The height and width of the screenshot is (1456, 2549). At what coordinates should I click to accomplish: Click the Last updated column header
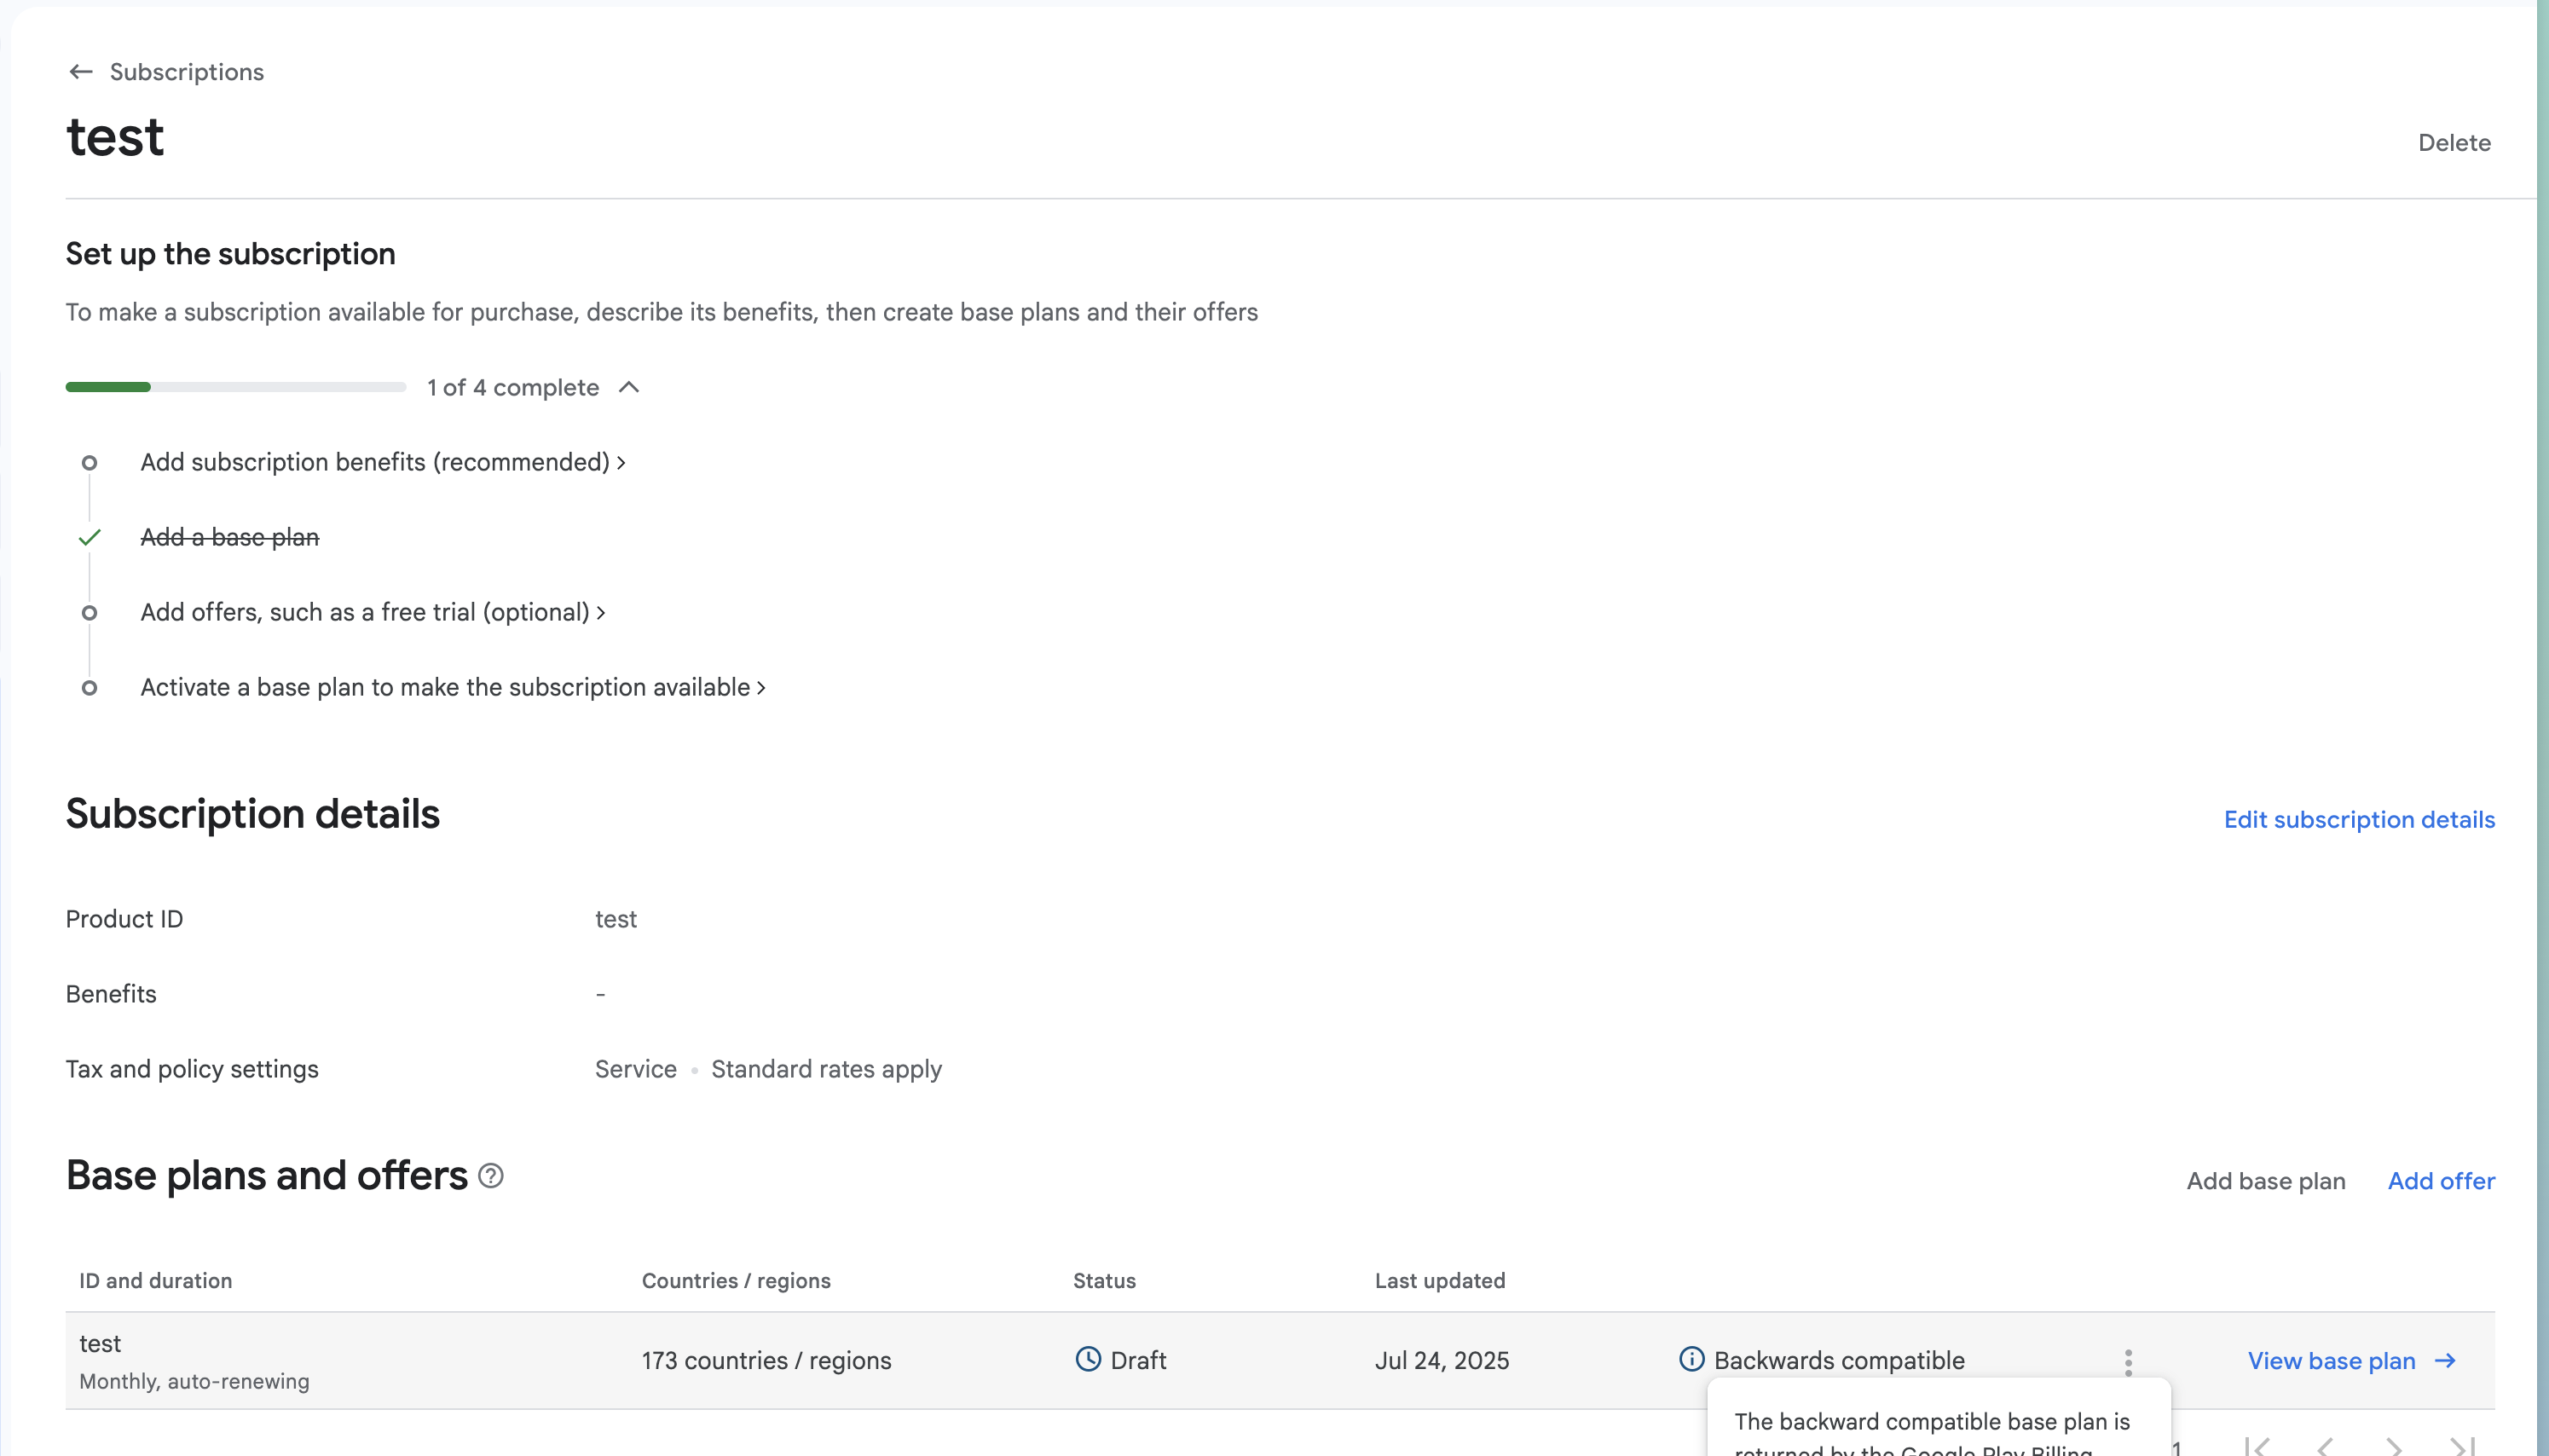pyautogui.click(x=1440, y=1281)
